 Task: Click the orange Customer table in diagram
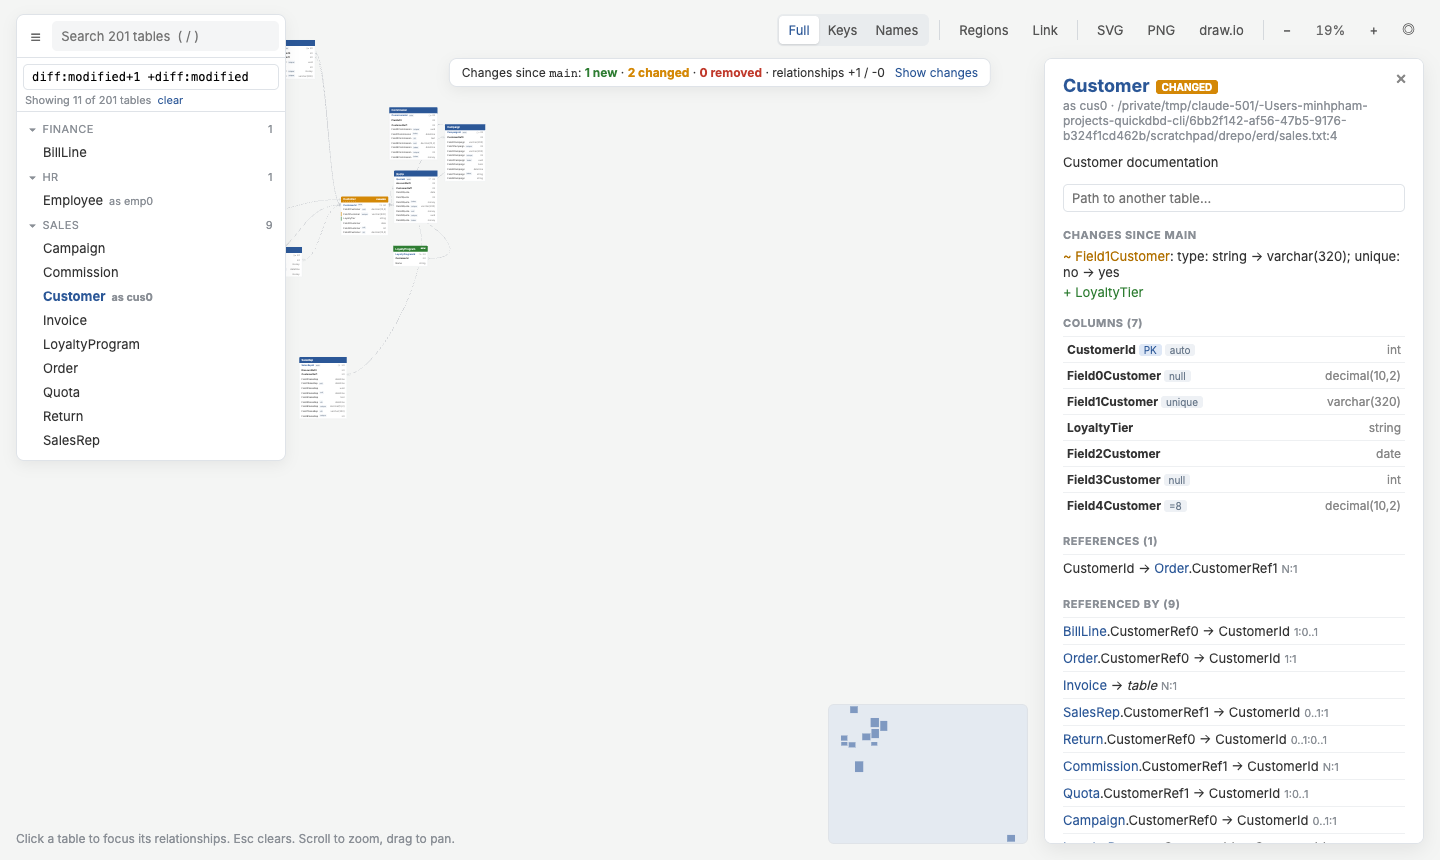[364, 215]
